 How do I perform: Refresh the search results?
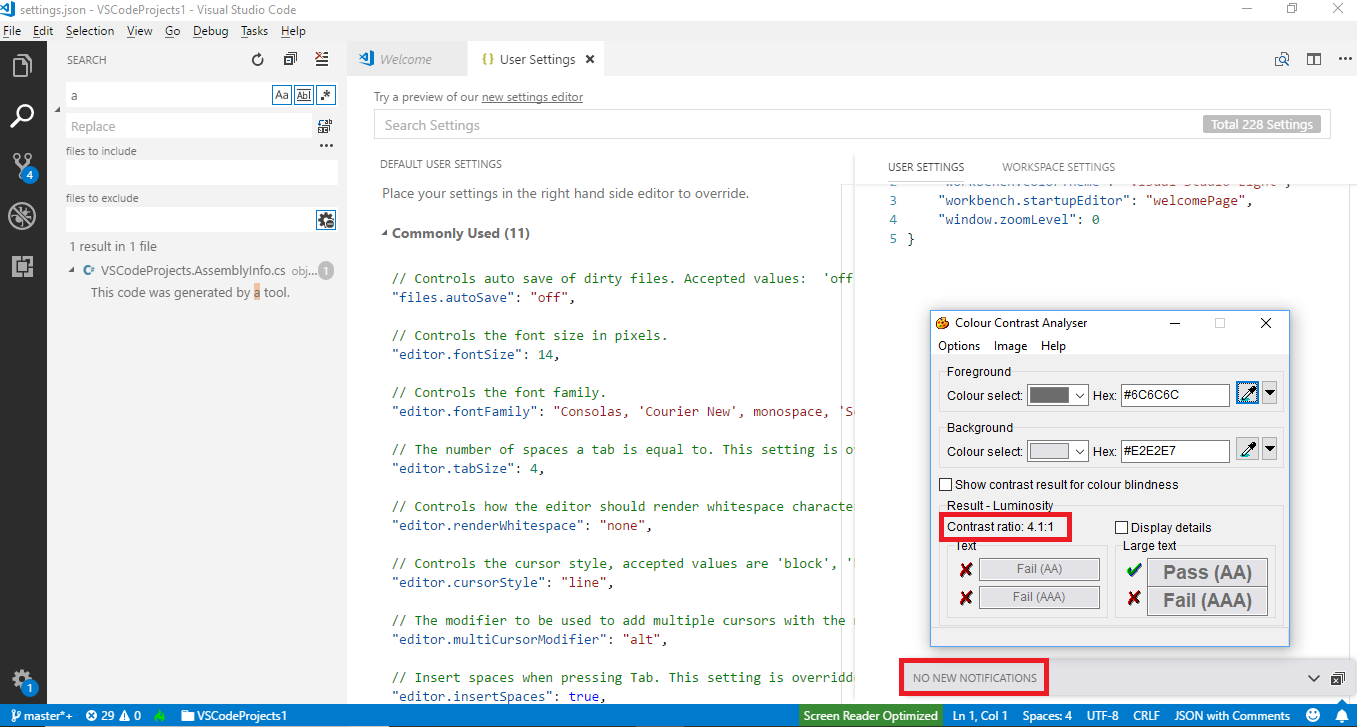tap(258, 60)
